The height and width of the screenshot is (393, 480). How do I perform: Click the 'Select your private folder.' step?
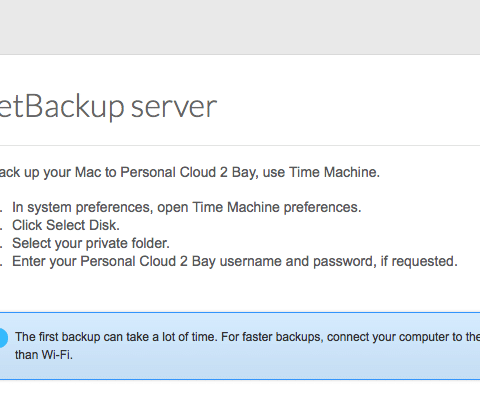pyautogui.click(x=91, y=243)
